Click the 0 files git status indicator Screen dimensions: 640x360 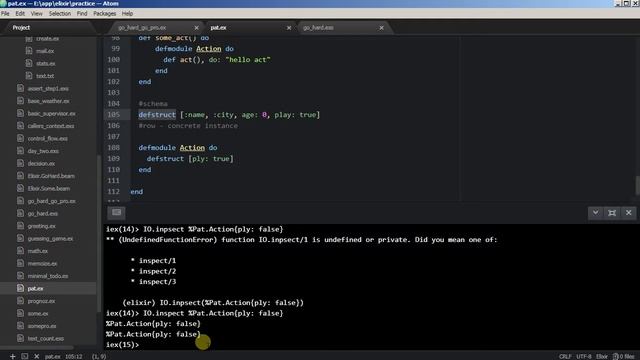624,357
